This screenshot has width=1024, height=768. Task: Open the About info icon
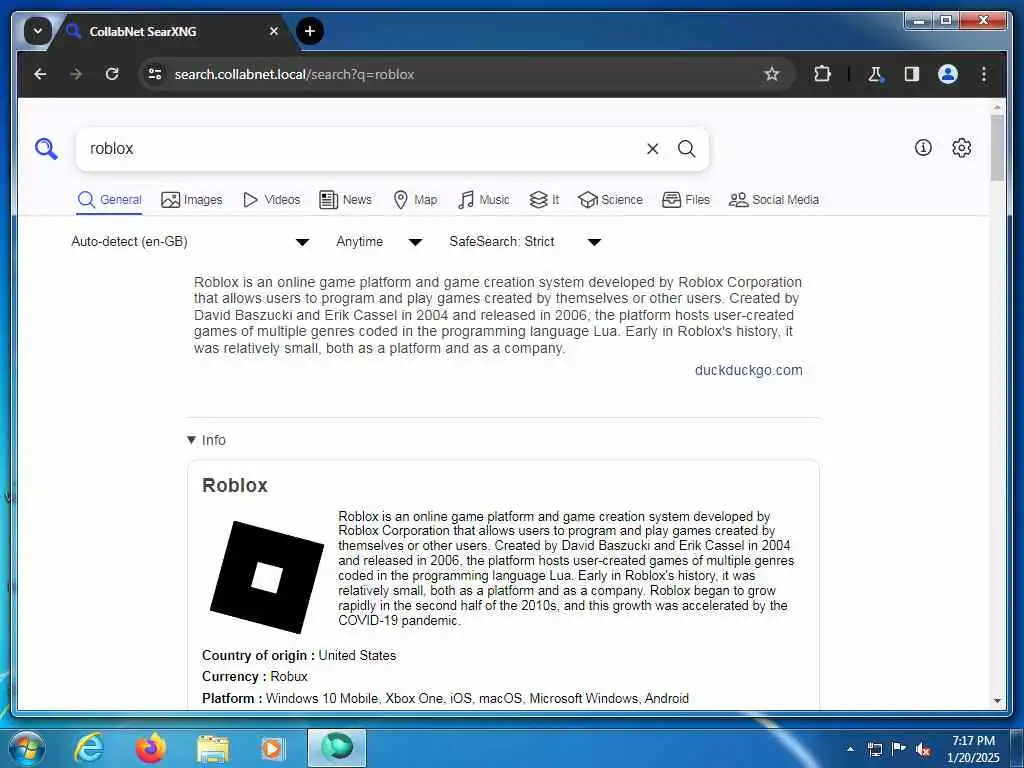[923, 148]
